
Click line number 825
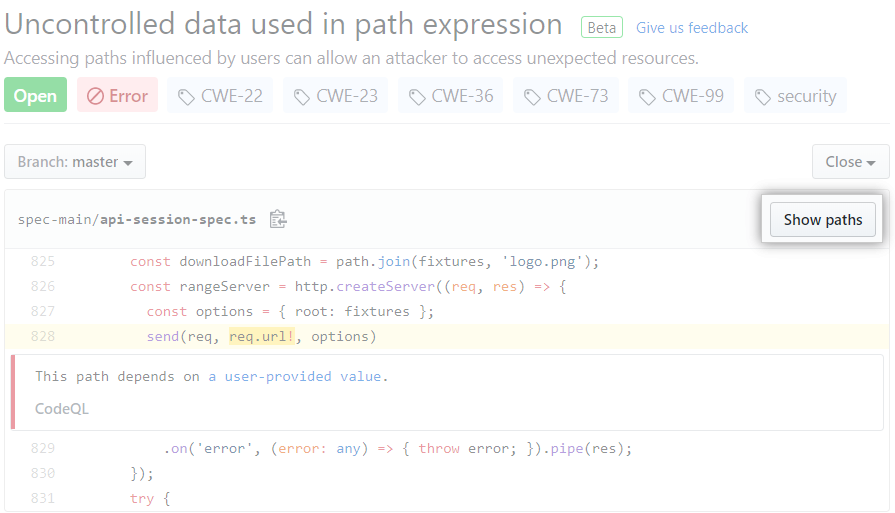pos(42,262)
